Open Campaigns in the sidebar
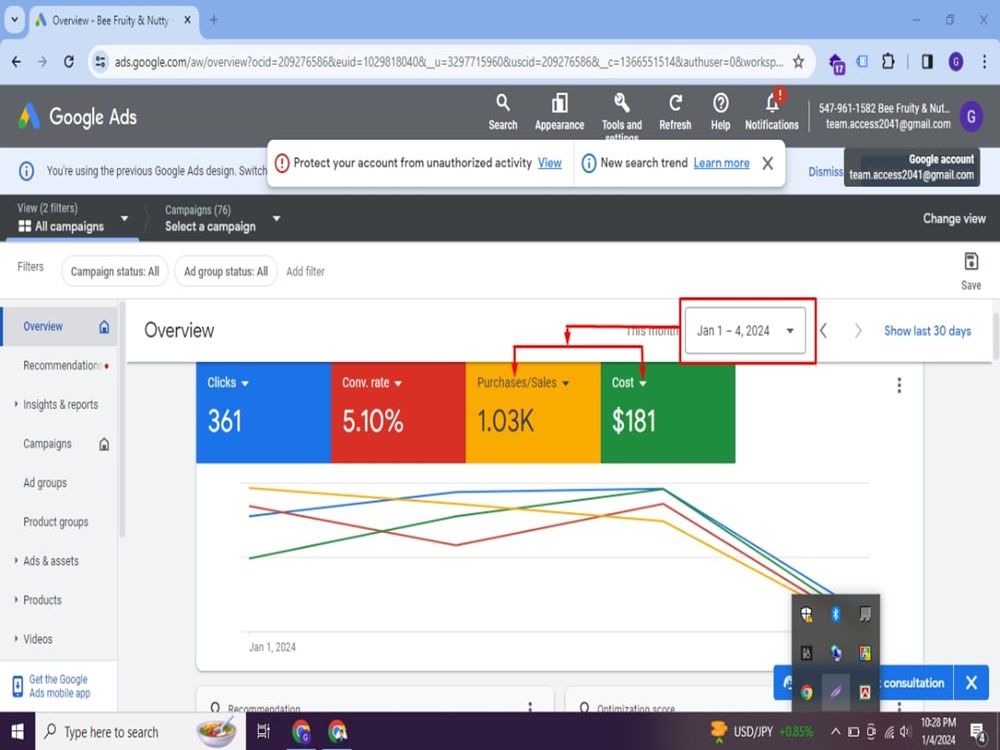 point(47,443)
